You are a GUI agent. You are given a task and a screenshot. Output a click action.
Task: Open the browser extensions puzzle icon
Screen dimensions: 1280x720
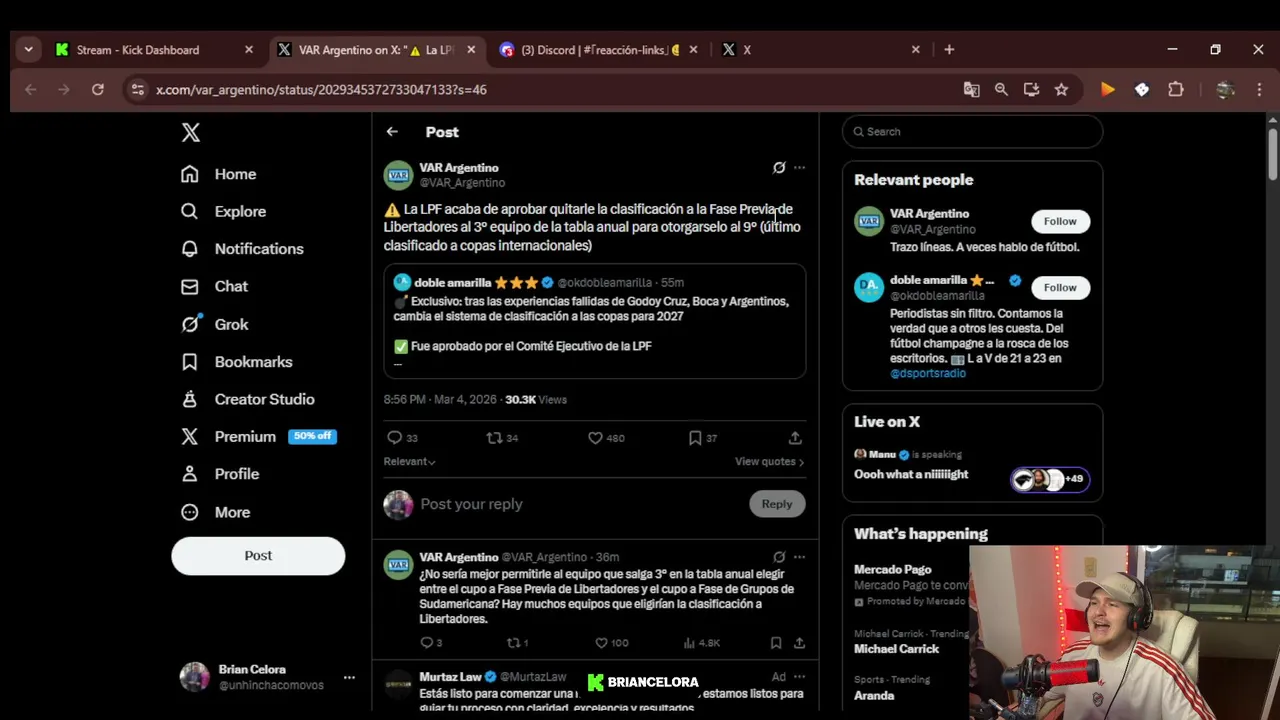coord(1176,90)
